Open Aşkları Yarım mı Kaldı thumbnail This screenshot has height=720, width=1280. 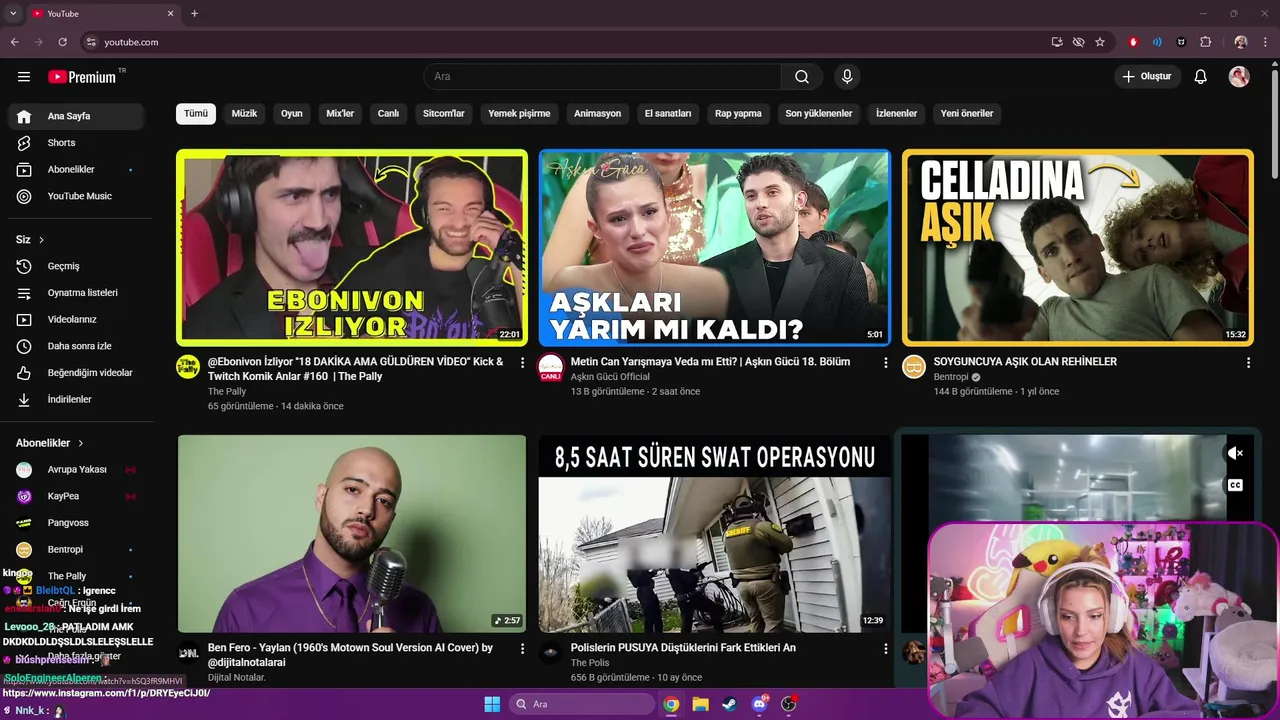pos(714,248)
